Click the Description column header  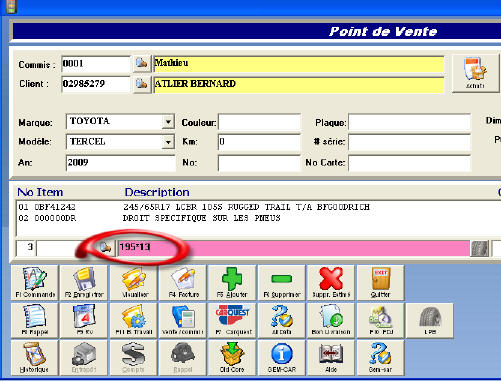click(x=157, y=192)
